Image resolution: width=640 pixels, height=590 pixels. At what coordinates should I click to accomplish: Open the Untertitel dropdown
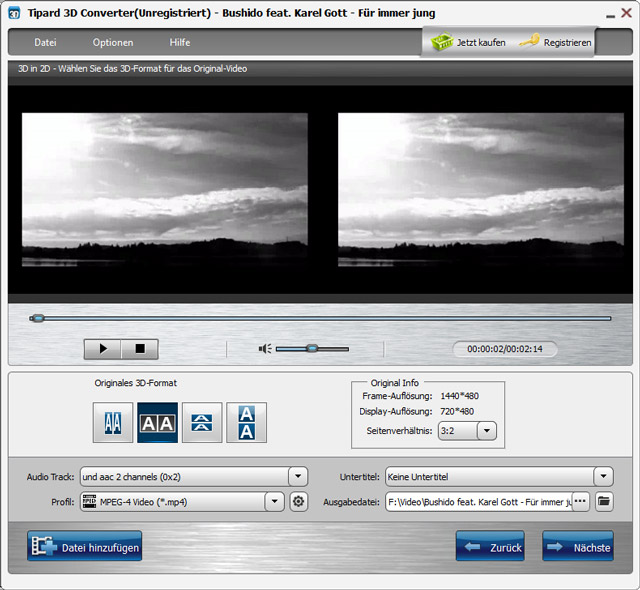point(603,477)
